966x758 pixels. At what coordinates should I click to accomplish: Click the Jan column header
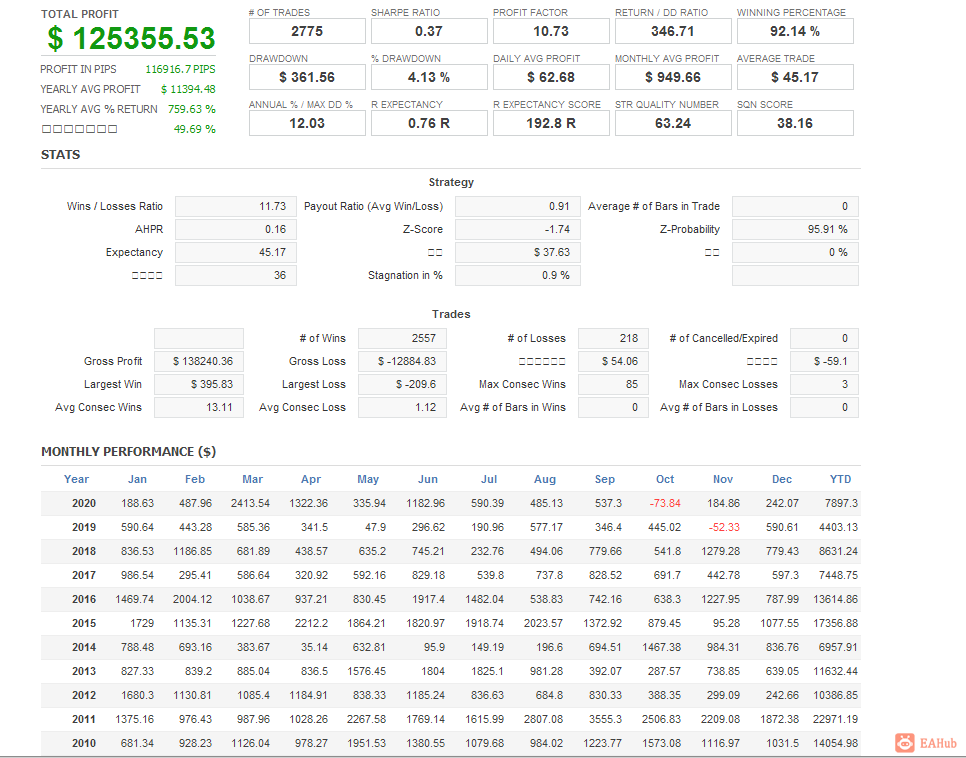pos(137,479)
